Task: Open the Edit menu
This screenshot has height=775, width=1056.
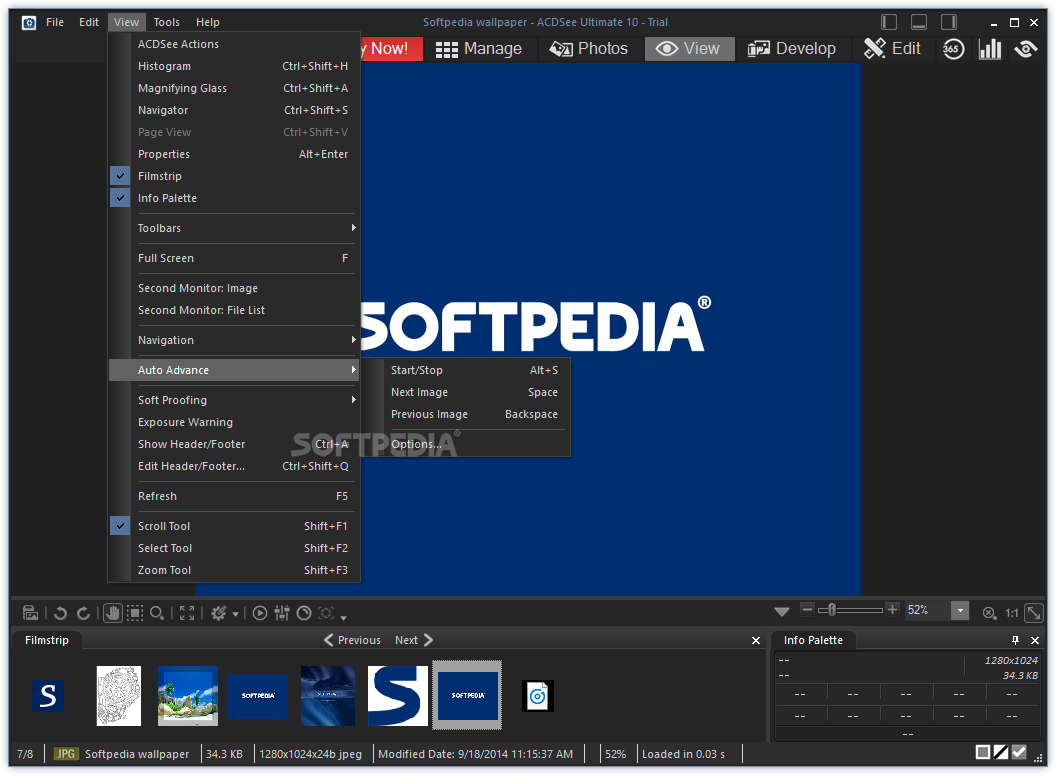Action: click(x=89, y=22)
